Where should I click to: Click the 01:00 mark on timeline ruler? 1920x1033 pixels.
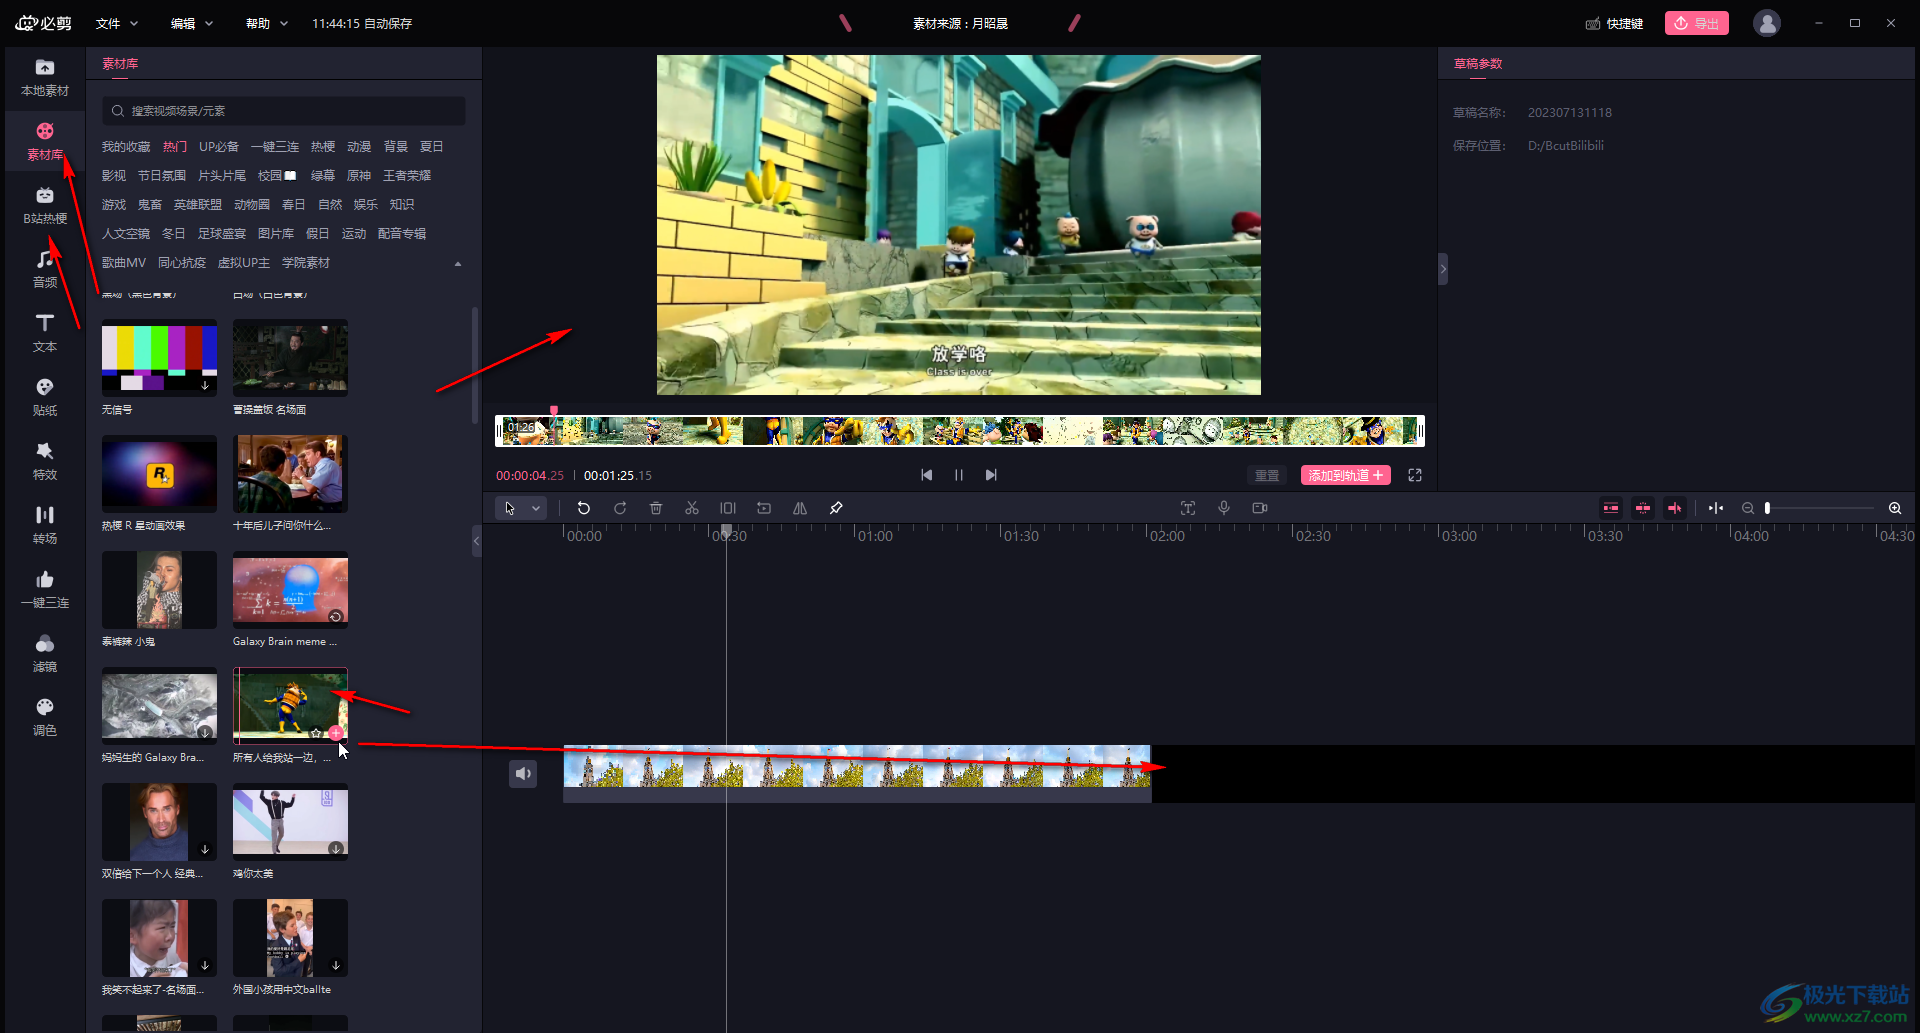pyautogui.click(x=875, y=536)
